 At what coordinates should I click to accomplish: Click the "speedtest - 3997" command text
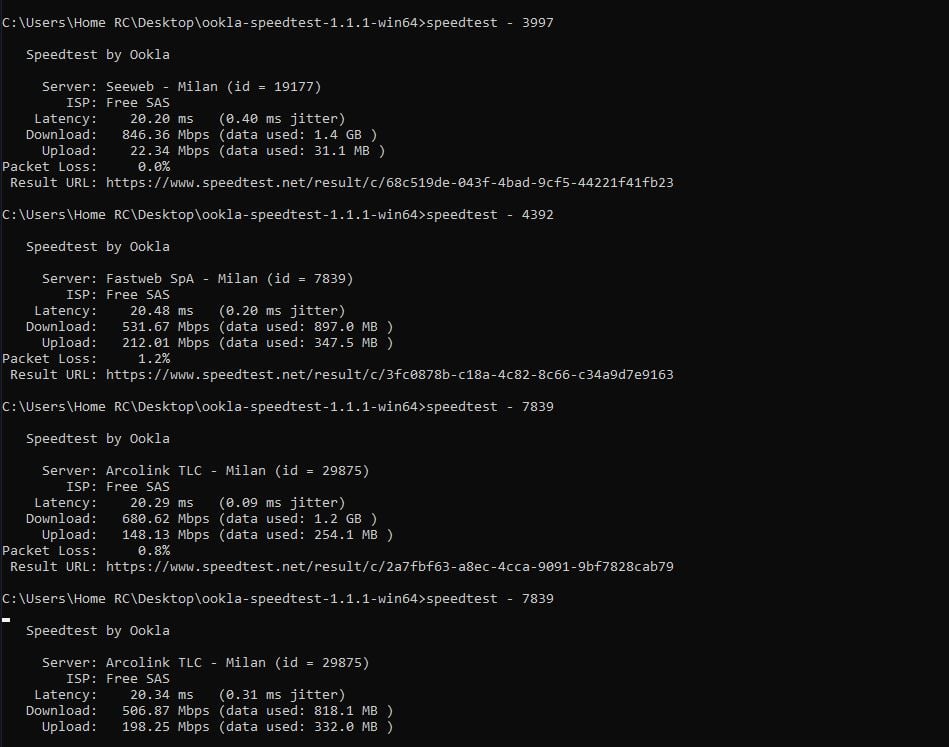pyautogui.click(x=489, y=23)
